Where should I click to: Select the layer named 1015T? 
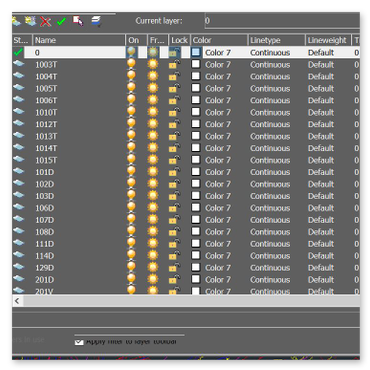click(x=46, y=160)
